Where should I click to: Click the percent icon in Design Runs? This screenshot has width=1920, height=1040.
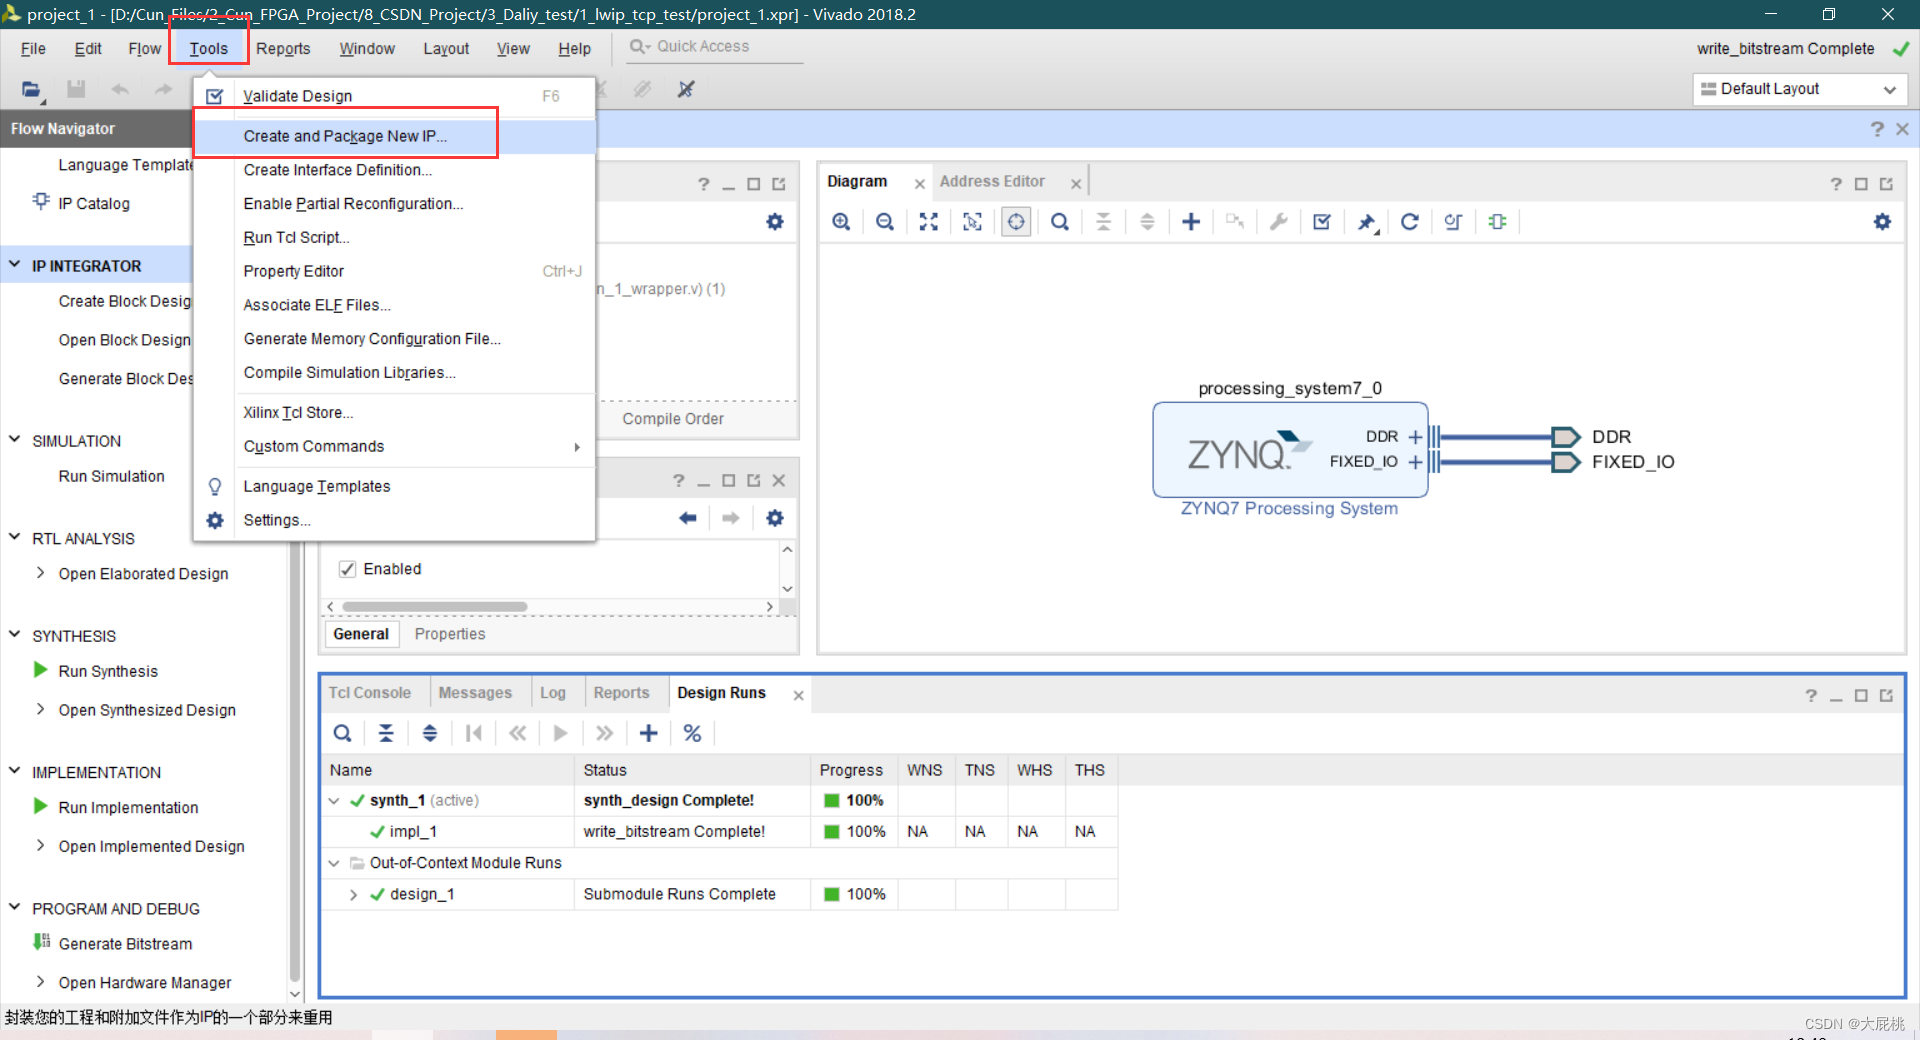coord(692,734)
